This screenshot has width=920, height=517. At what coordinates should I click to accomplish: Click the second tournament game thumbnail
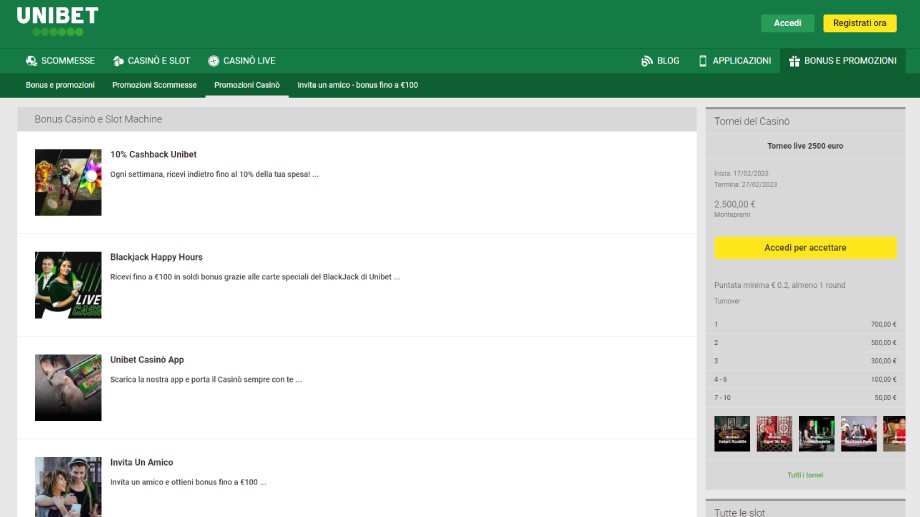774,434
